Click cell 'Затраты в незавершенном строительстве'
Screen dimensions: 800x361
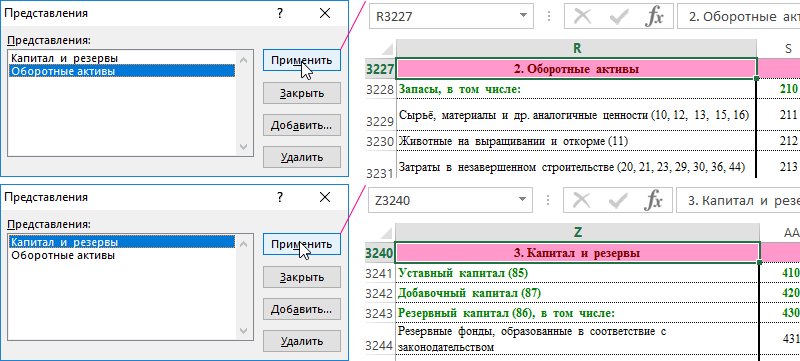(576, 165)
